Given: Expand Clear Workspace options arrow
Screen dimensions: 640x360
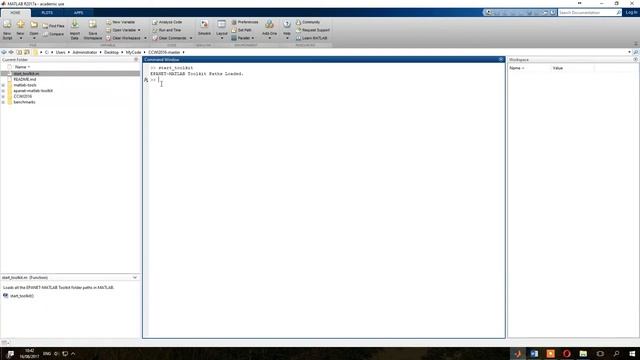Looking at the screenshot, I should coord(145,38).
